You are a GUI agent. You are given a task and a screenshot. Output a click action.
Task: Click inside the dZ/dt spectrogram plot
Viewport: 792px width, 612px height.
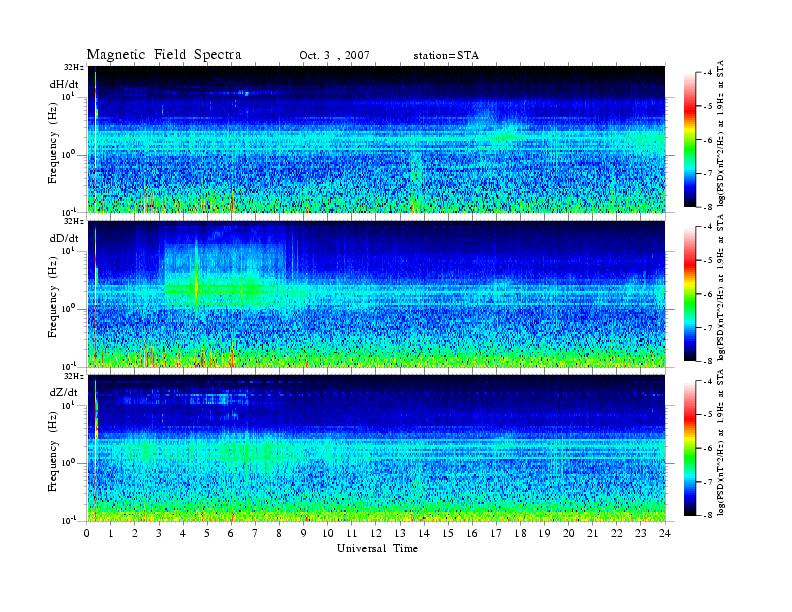376,448
